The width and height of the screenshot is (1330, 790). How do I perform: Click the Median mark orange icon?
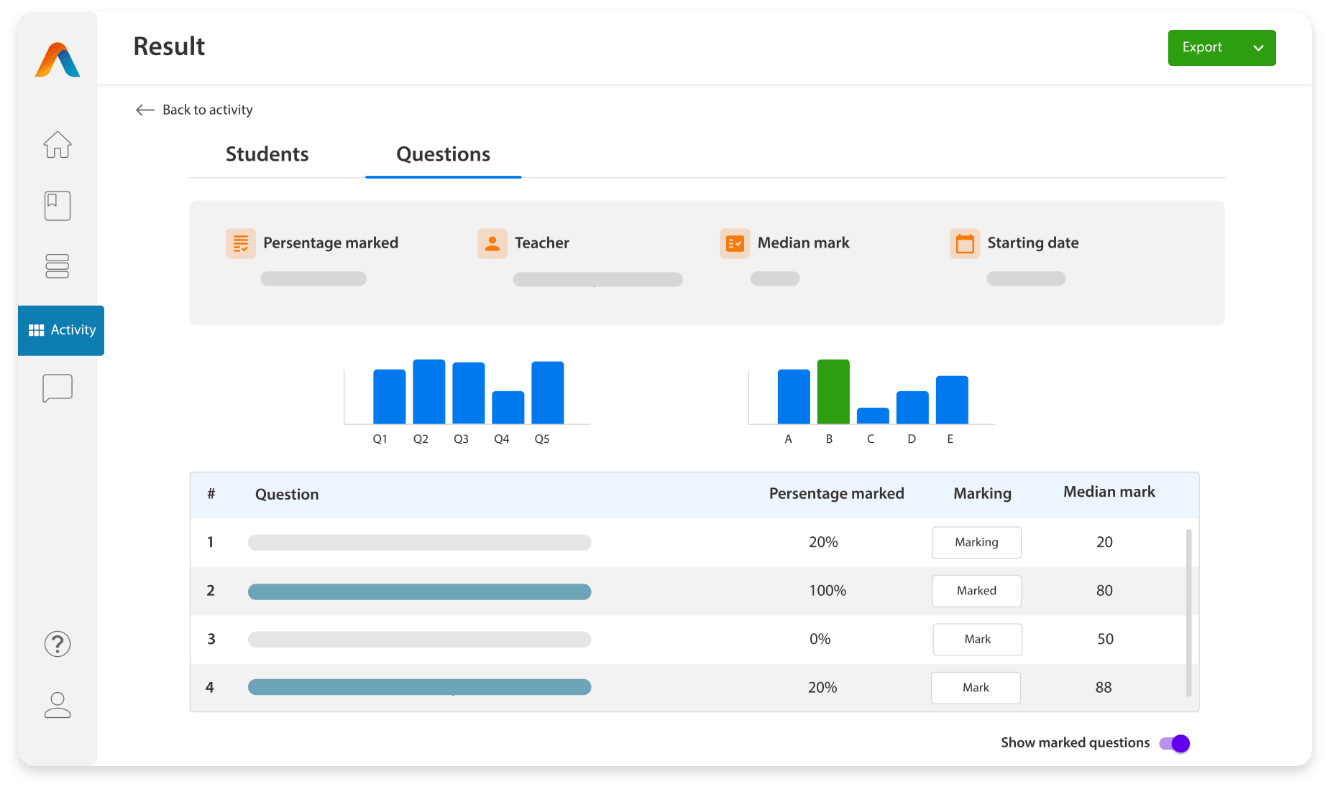pyautogui.click(x=735, y=243)
